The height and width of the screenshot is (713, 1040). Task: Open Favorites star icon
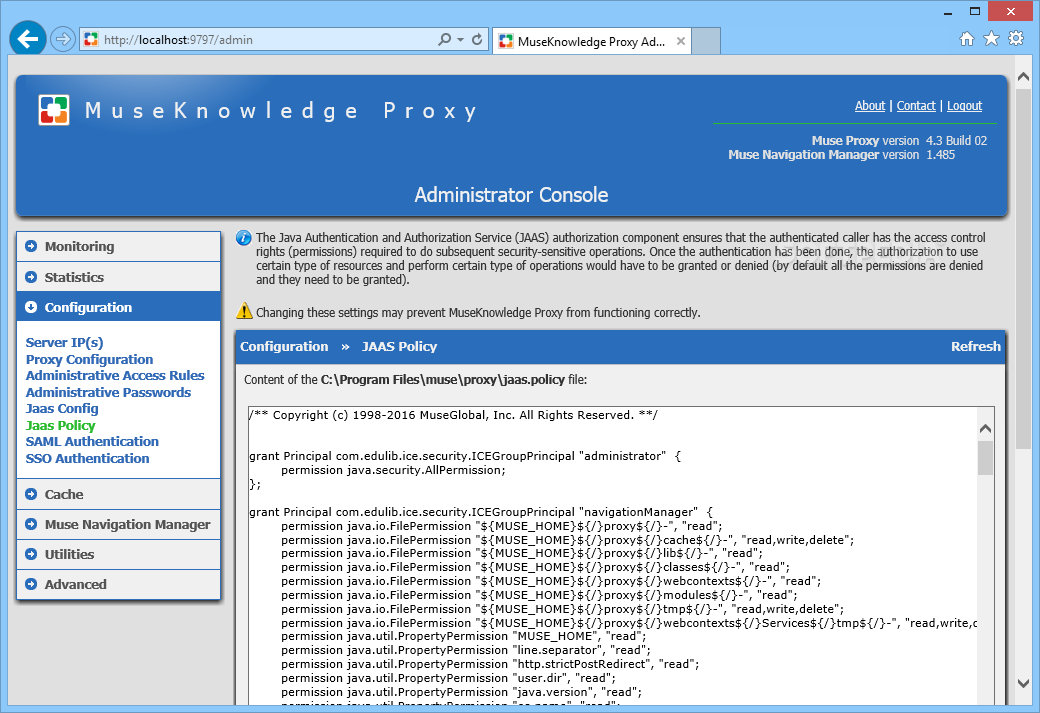tap(991, 38)
